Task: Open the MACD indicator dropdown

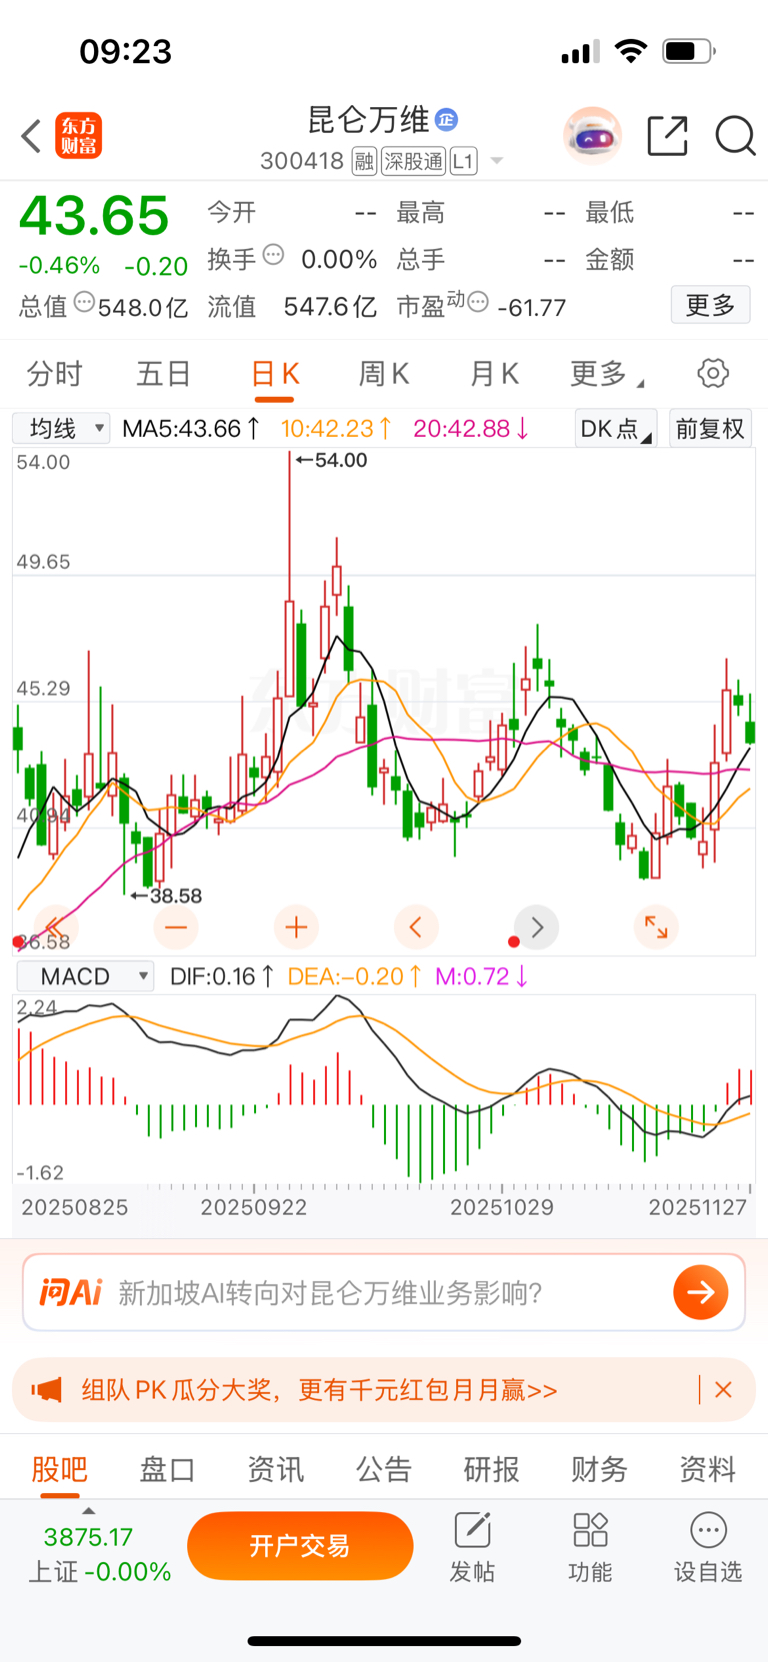Action: [x=86, y=976]
